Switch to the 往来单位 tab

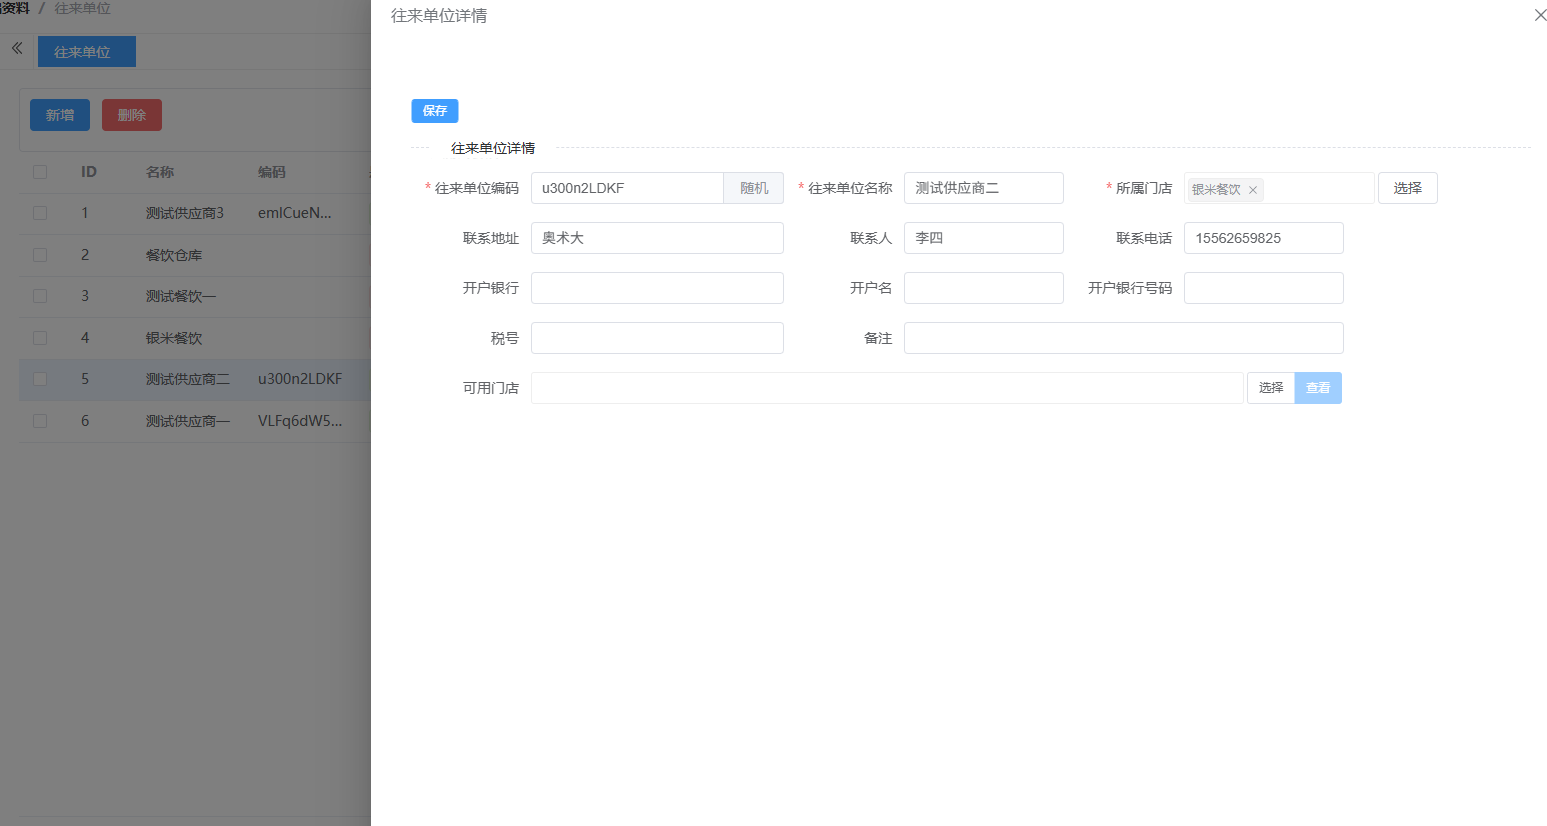[86, 52]
